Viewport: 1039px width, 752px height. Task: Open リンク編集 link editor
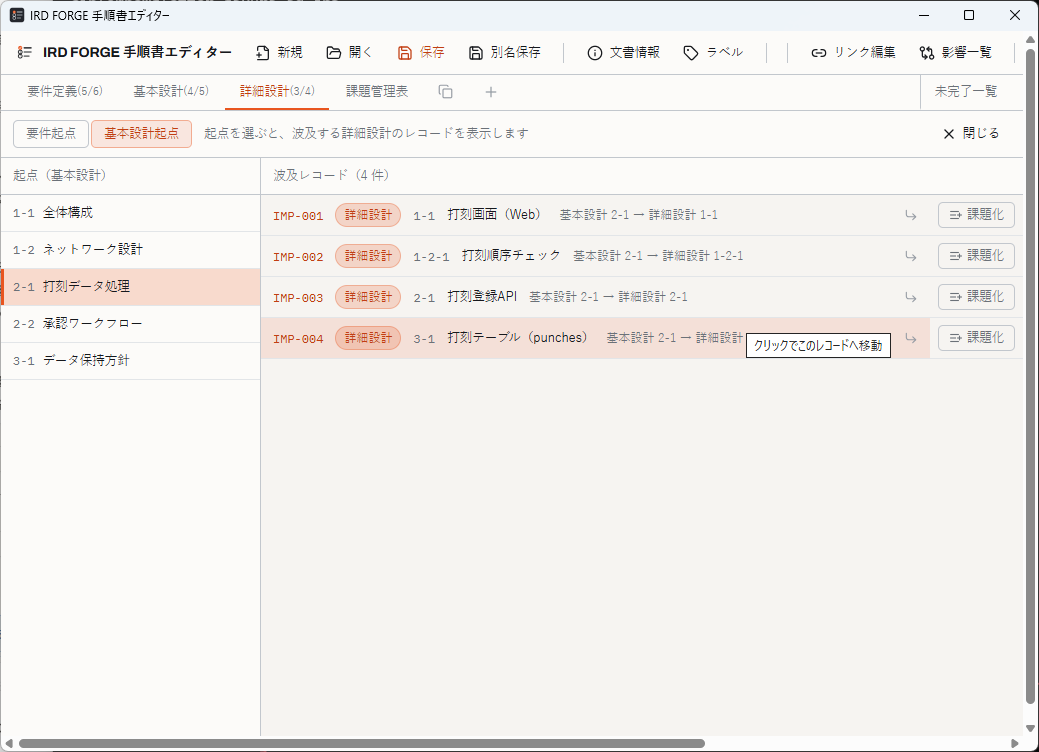853,52
